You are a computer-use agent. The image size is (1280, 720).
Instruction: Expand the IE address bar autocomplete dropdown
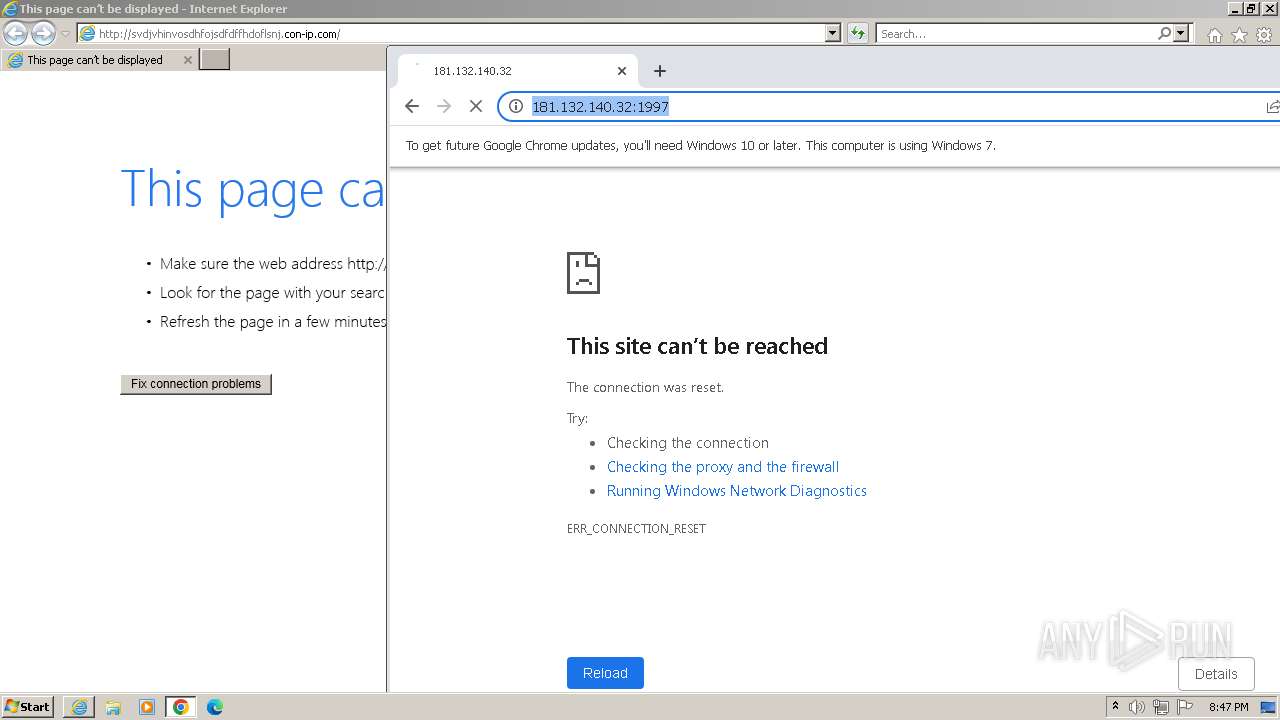point(833,33)
